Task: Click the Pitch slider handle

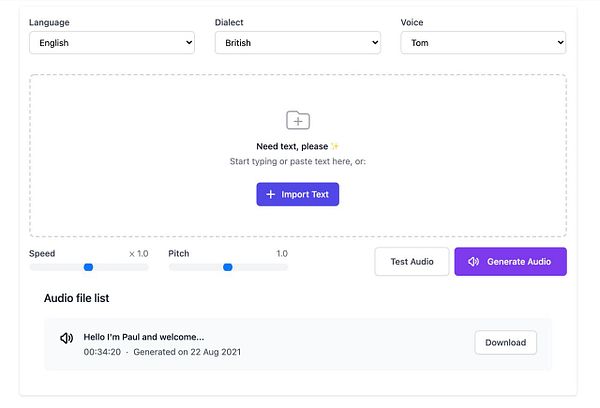Action: click(228, 267)
